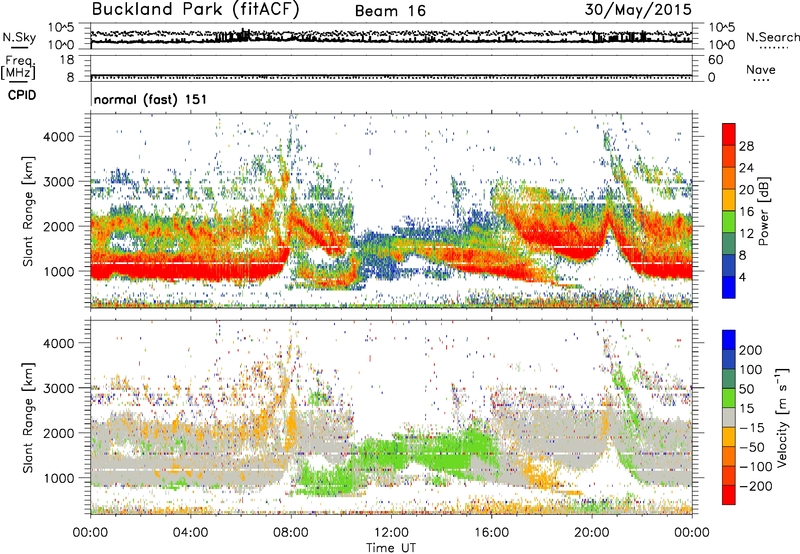Click '4000' tick on power panel
The width and height of the screenshot is (800, 554).
[59, 137]
